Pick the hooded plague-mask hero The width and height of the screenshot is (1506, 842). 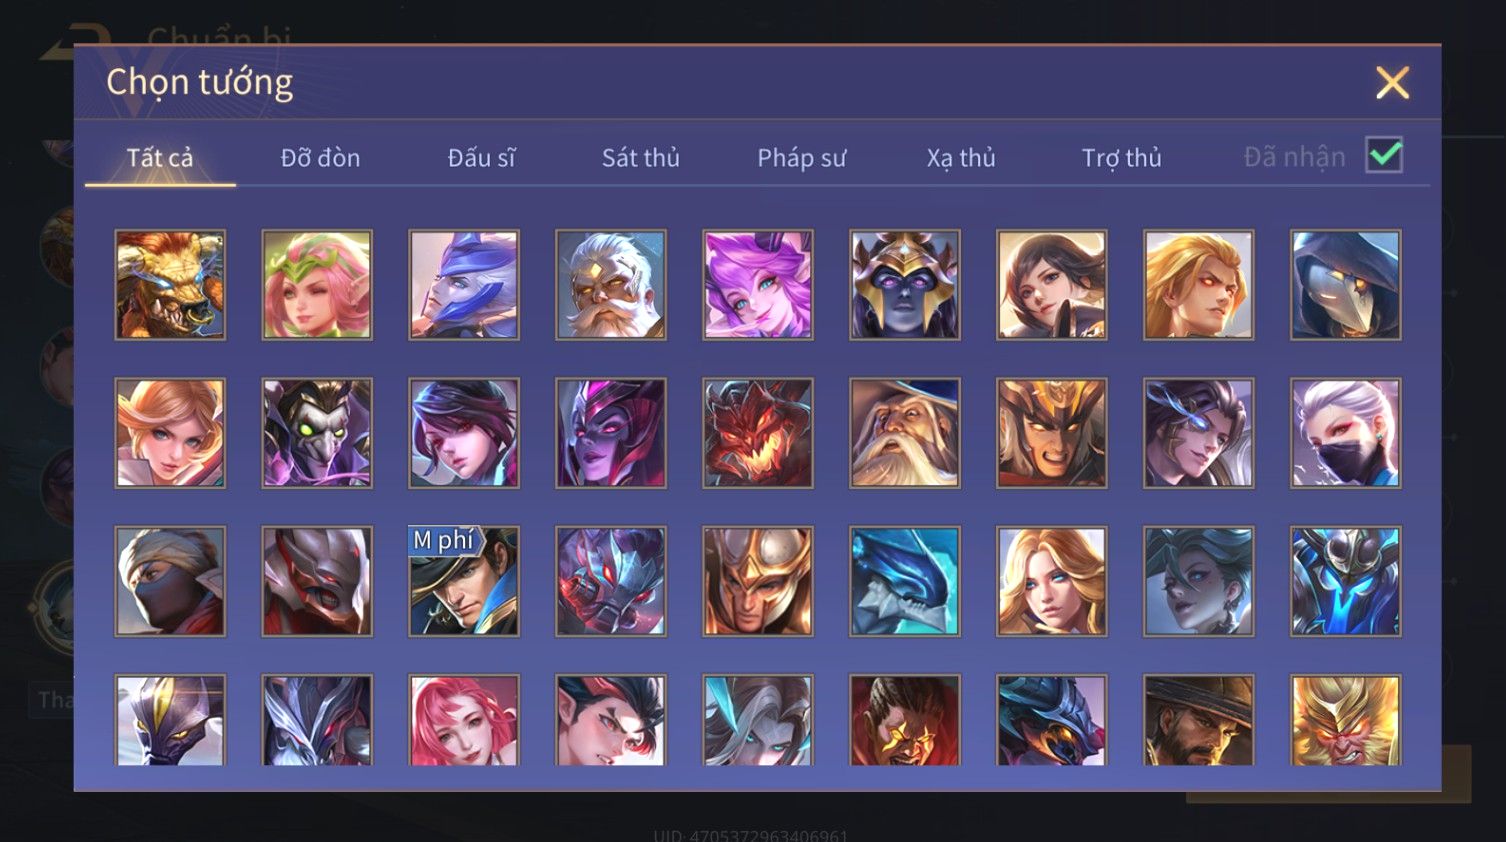(x=1346, y=285)
